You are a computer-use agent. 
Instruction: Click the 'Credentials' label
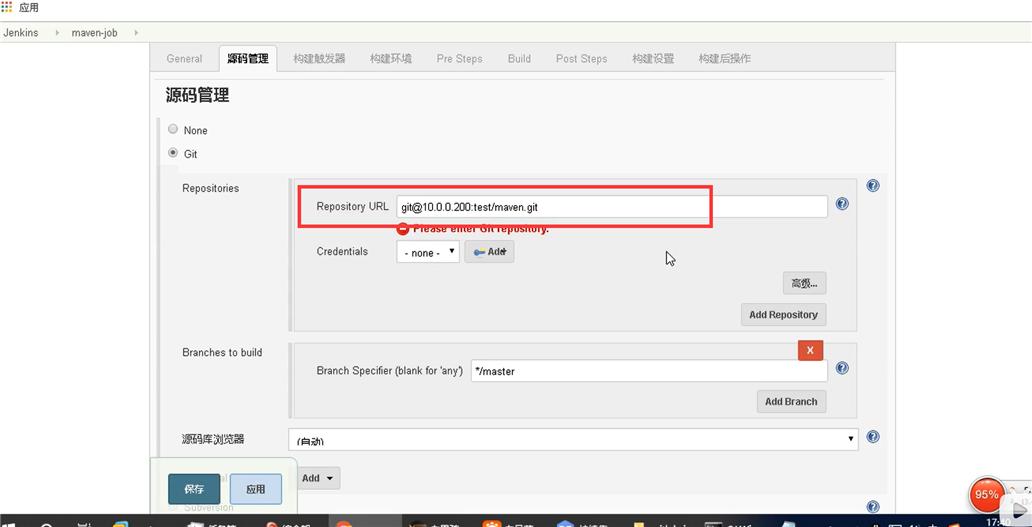point(342,251)
